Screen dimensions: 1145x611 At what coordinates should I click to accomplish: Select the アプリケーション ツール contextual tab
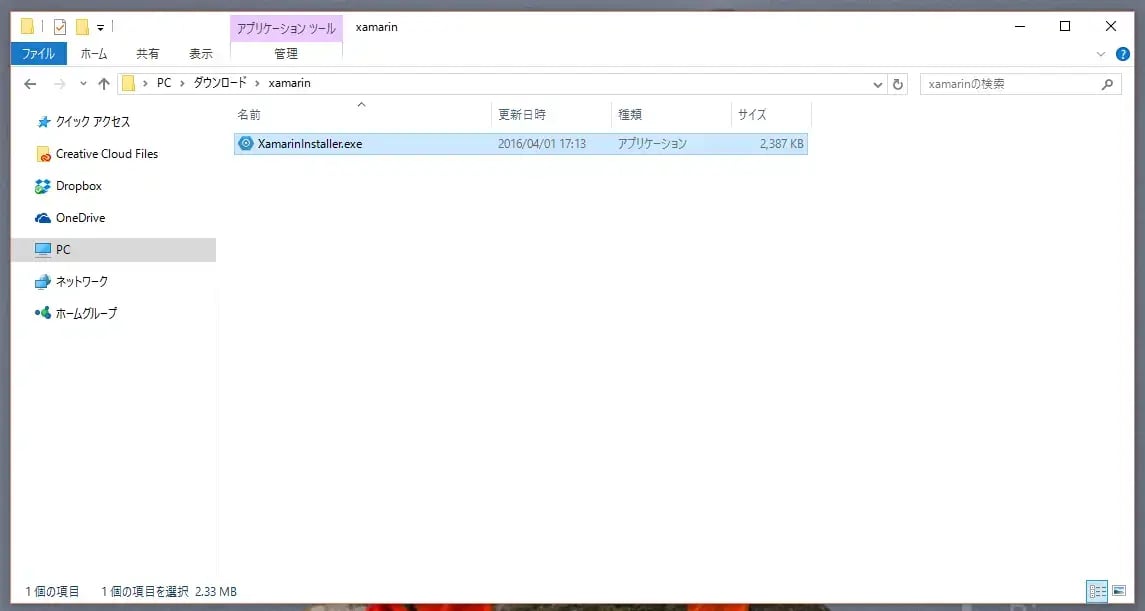pyautogui.click(x=286, y=28)
